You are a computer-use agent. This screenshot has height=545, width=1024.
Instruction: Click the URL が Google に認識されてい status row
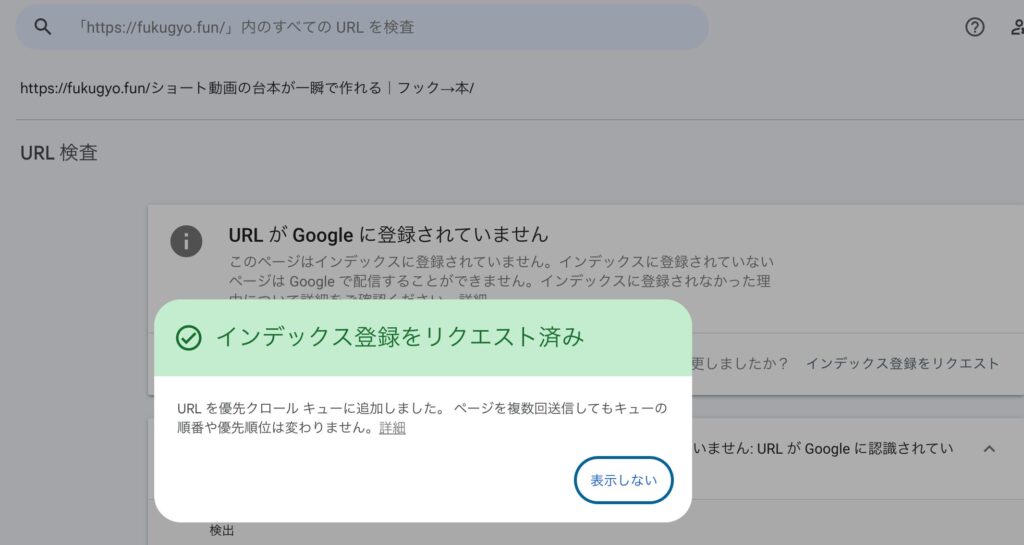(820, 449)
